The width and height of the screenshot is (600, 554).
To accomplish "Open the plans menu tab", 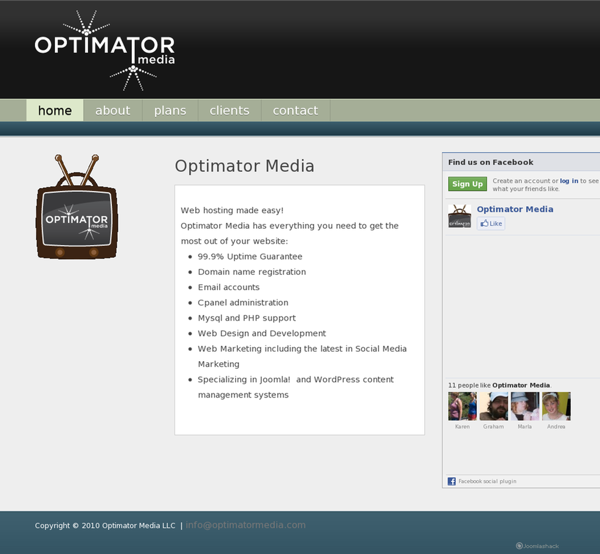I will [x=170, y=110].
